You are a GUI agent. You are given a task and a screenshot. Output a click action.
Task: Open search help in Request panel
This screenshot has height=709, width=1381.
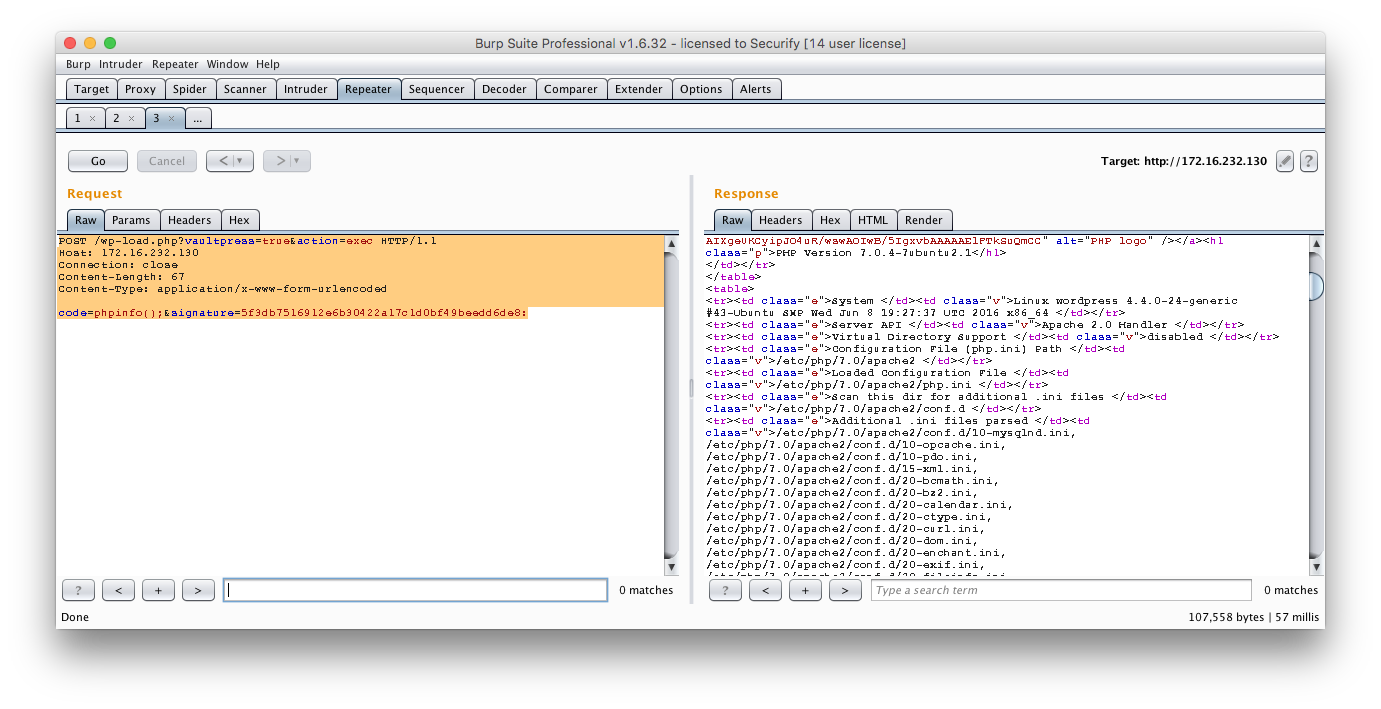point(78,590)
